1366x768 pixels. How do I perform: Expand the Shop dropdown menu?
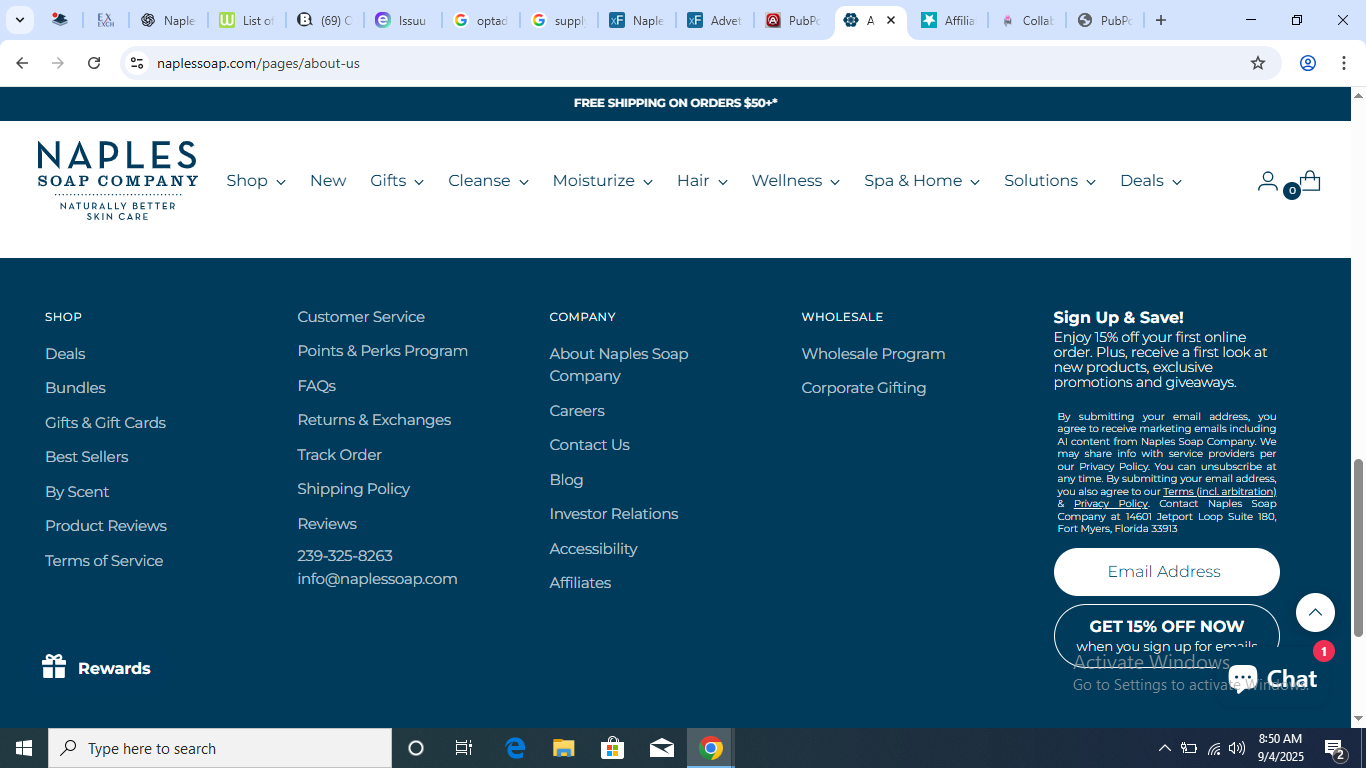tap(256, 181)
